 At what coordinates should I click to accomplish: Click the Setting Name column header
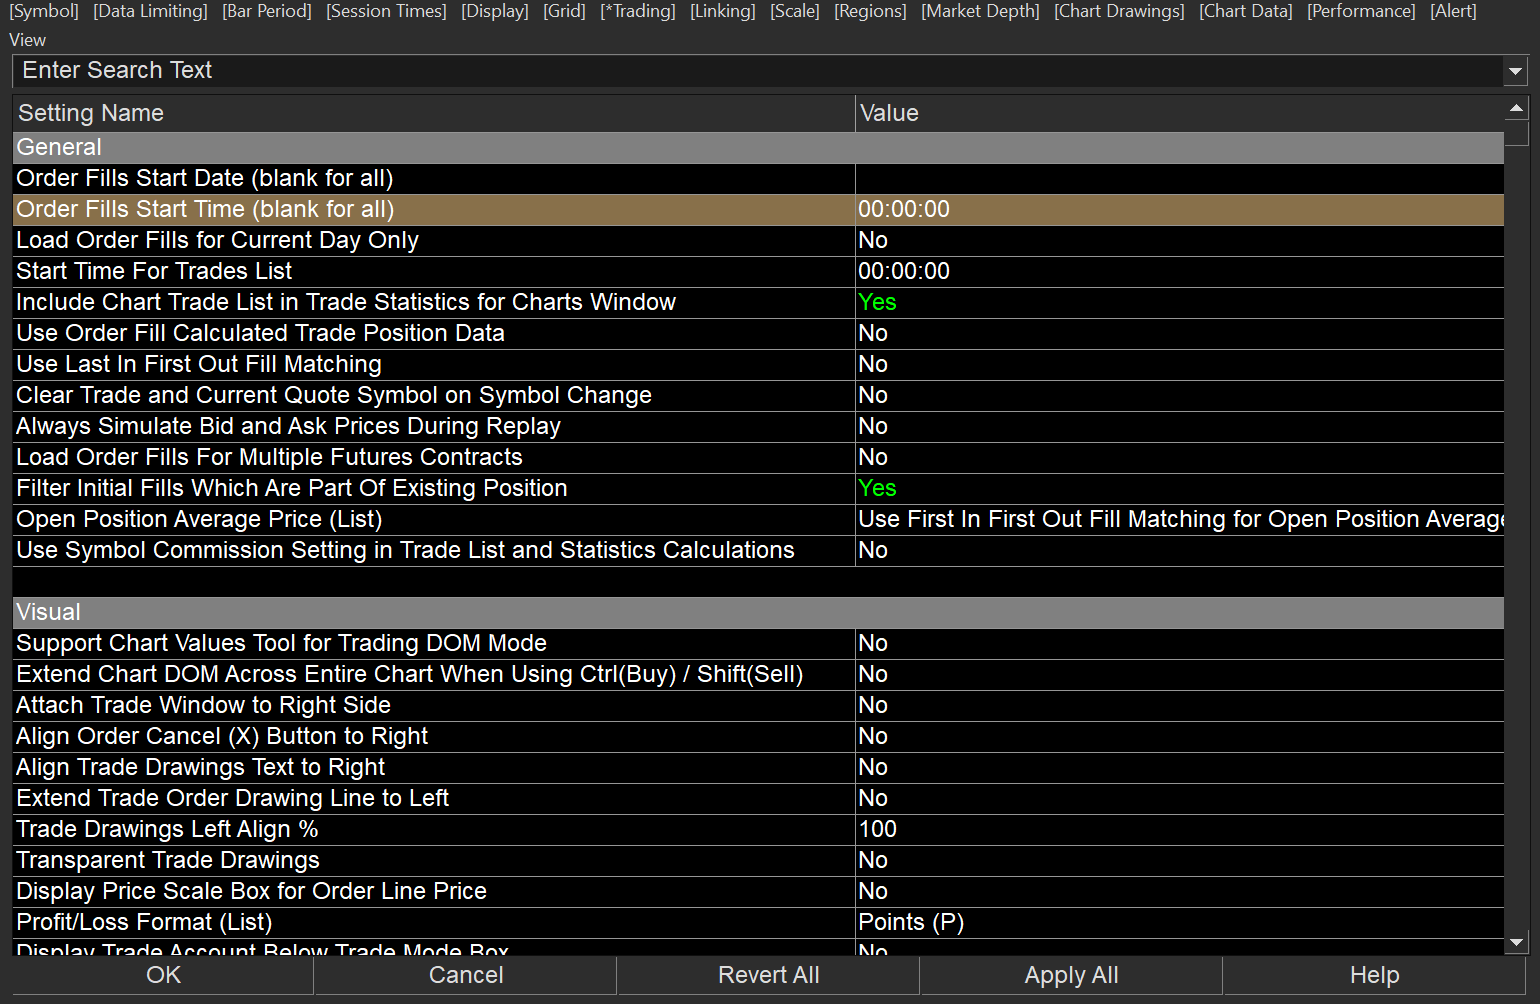[x=434, y=113]
